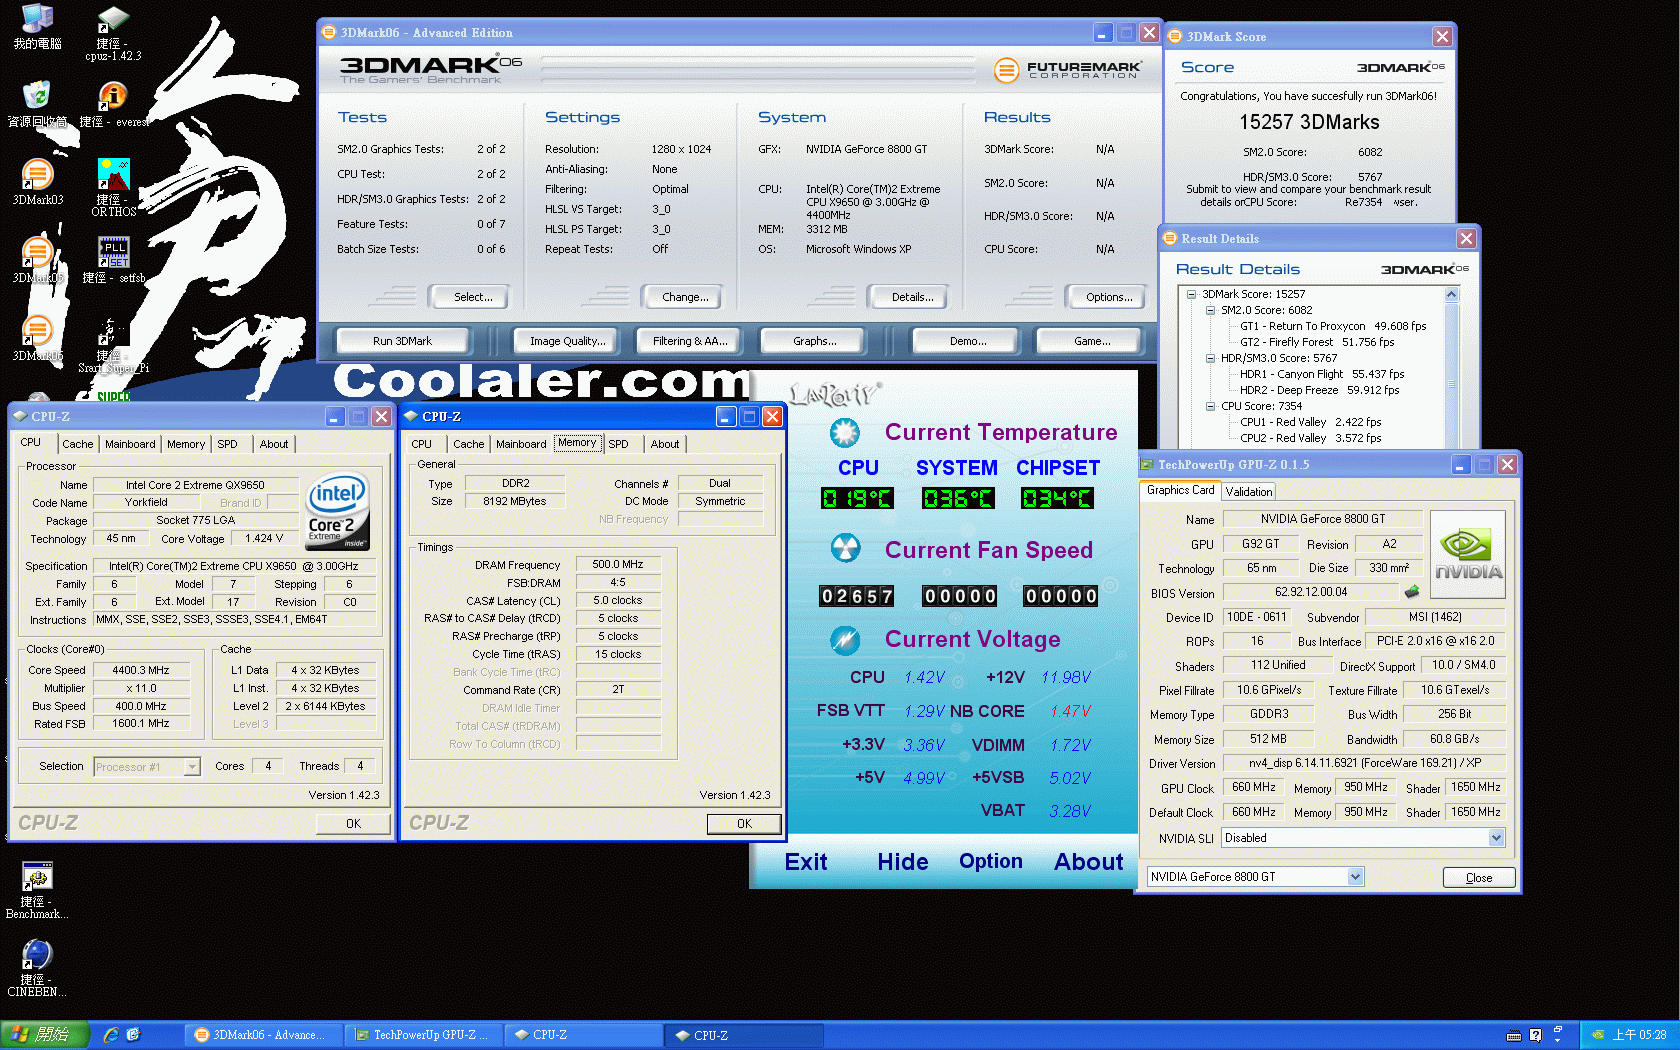Viewport: 1680px width, 1050px height.
Task: Open the Image Quality... dialog button
Action: [567, 341]
